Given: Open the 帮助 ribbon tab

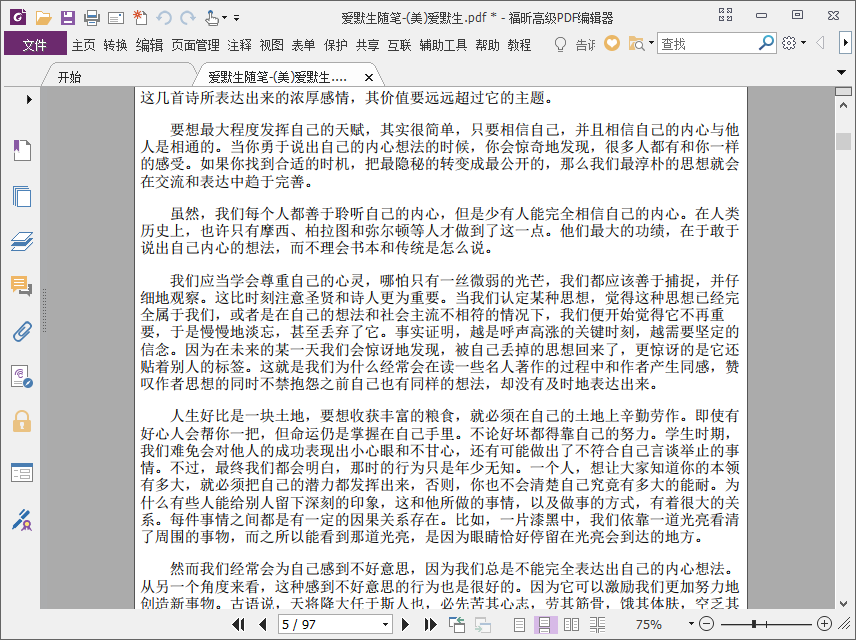Looking at the screenshot, I should point(487,45).
